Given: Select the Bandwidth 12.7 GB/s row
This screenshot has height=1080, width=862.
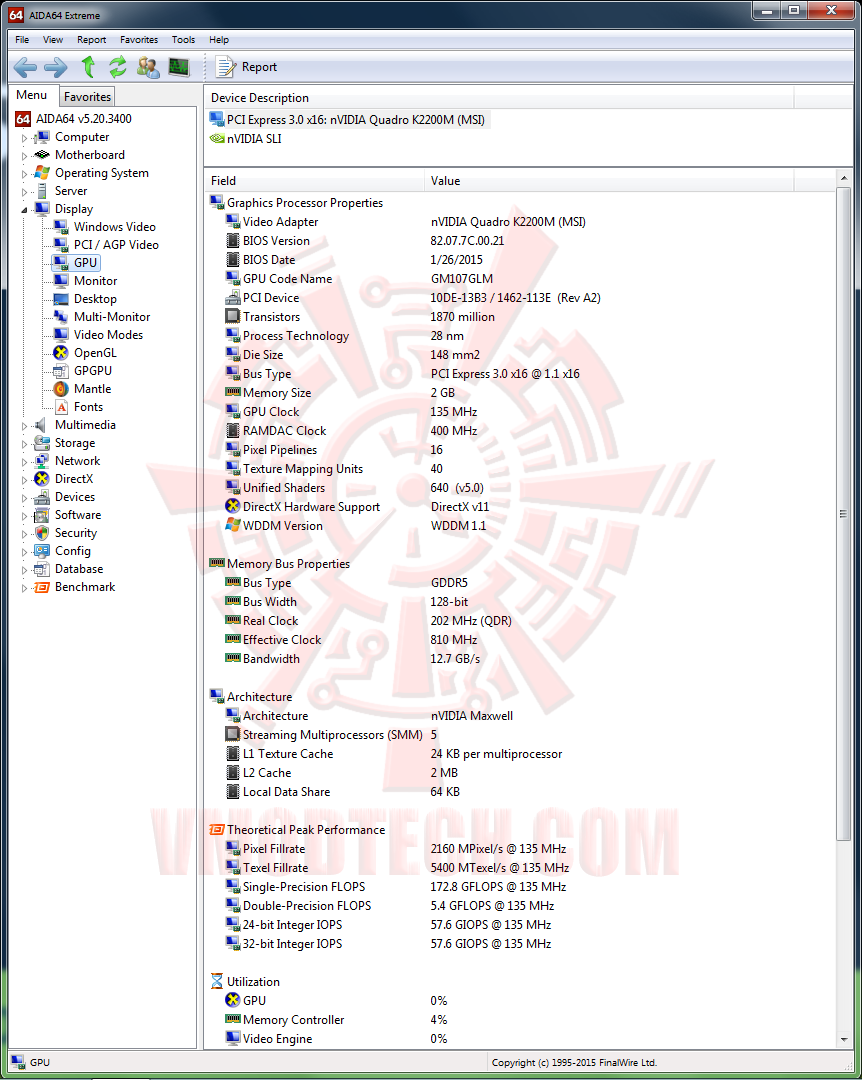Looking at the screenshot, I should 520,658.
